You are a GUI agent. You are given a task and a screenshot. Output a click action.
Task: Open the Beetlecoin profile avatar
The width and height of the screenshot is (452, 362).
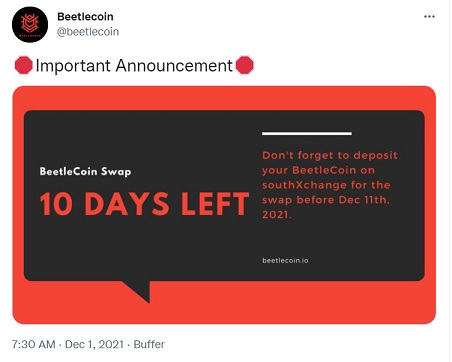coord(30,24)
